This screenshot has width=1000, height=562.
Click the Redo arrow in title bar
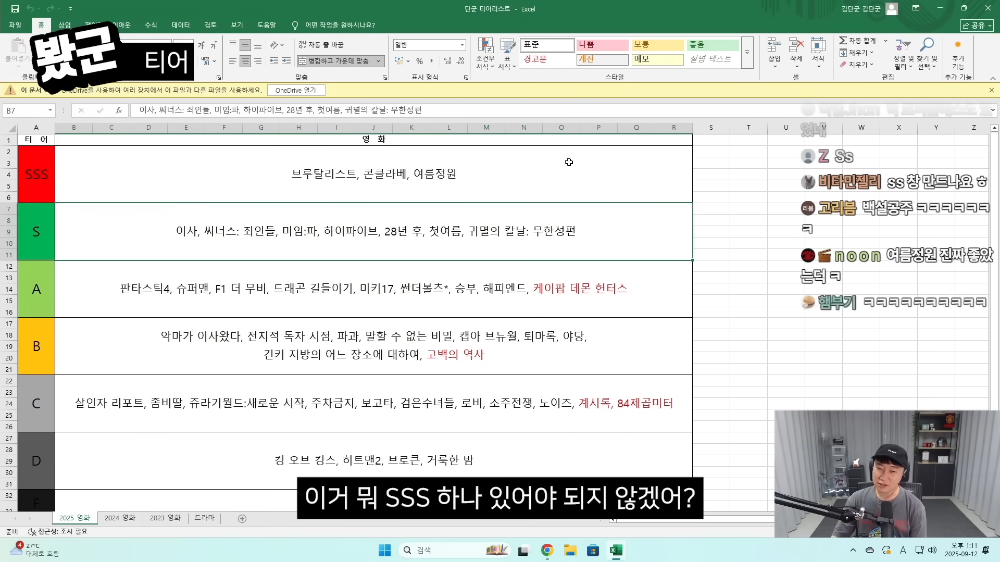tap(50, 9)
